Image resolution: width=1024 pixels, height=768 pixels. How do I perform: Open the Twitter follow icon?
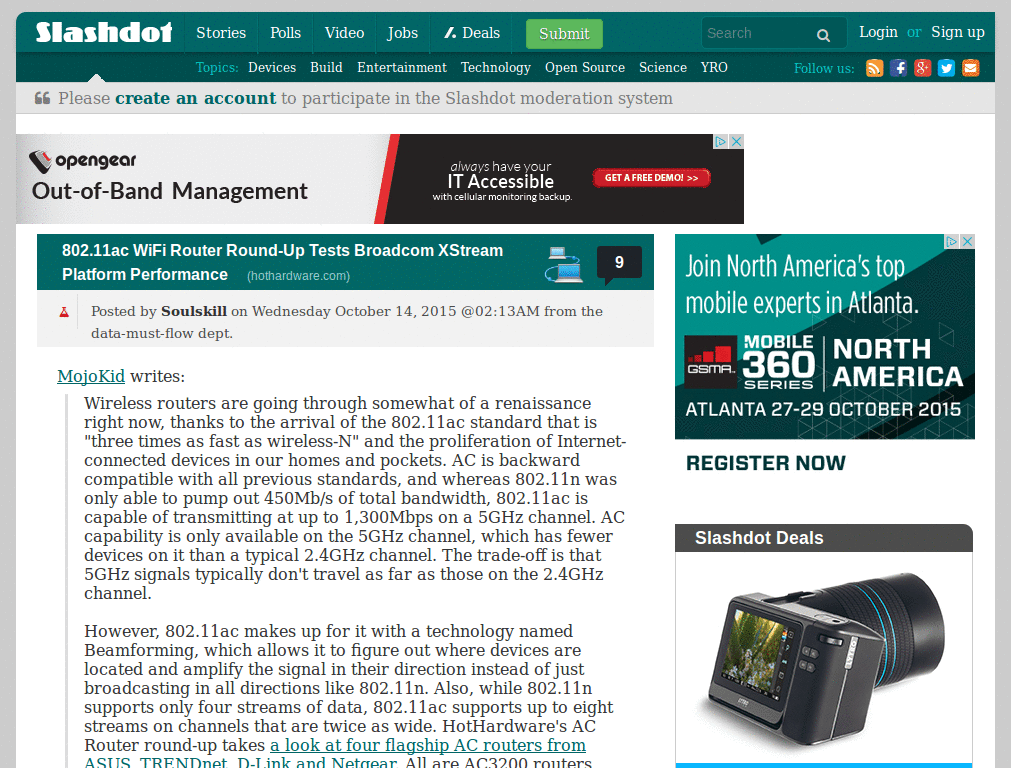pyautogui.click(x=946, y=68)
